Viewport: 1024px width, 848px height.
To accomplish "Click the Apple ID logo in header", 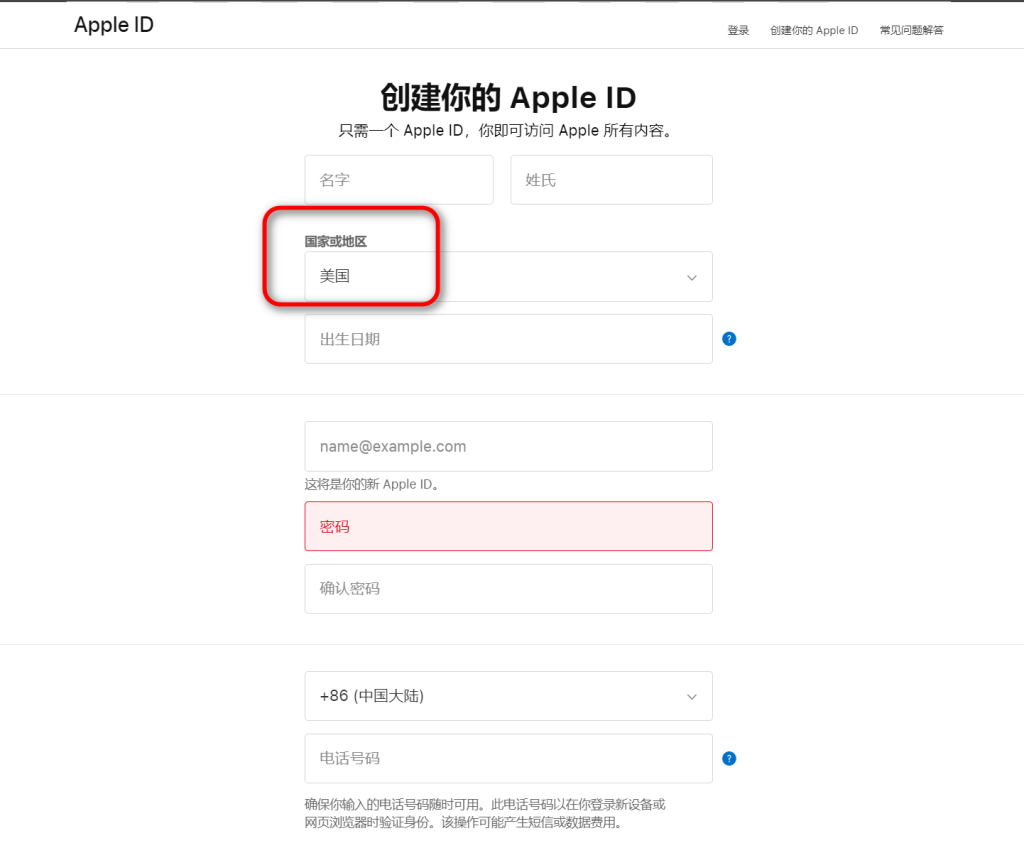I will [114, 25].
